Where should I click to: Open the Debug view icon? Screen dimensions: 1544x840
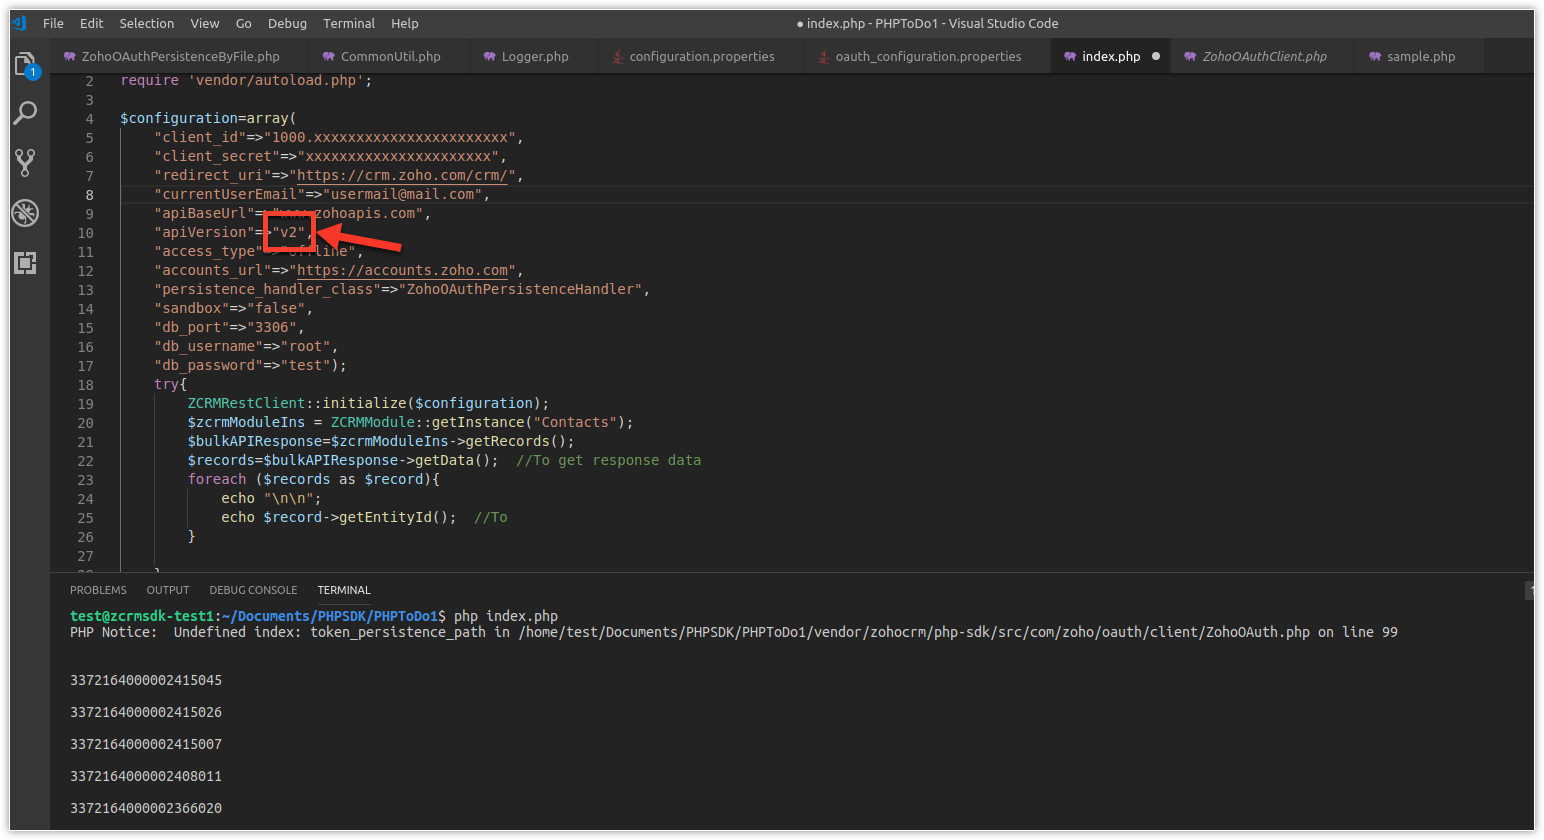click(x=25, y=212)
